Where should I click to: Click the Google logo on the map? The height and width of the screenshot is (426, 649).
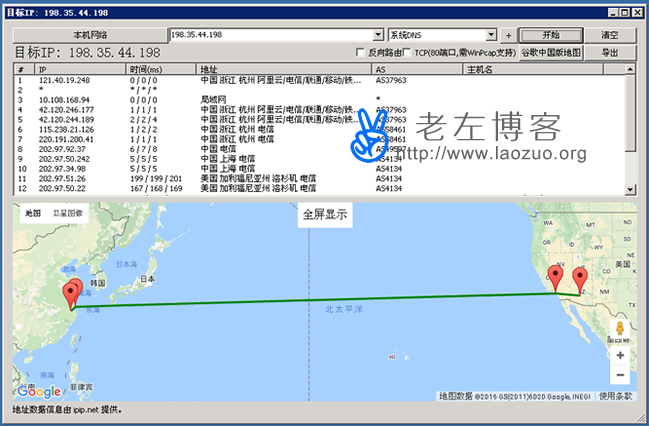pos(38,391)
